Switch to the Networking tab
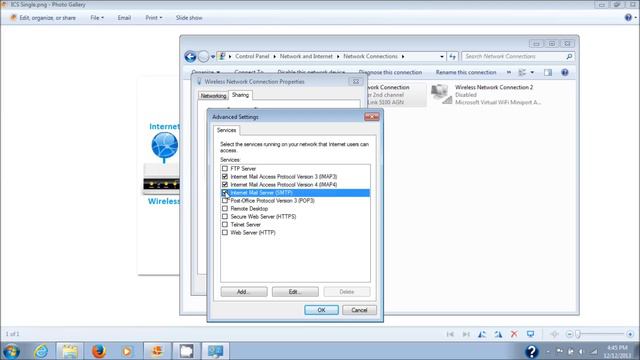The height and width of the screenshot is (360, 640). click(213, 96)
